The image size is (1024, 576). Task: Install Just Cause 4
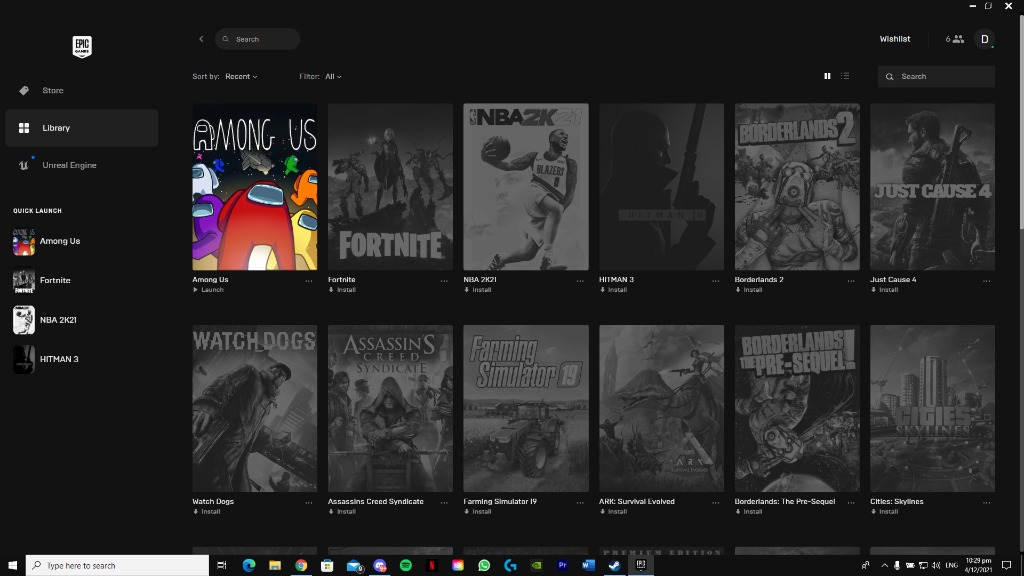884,290
